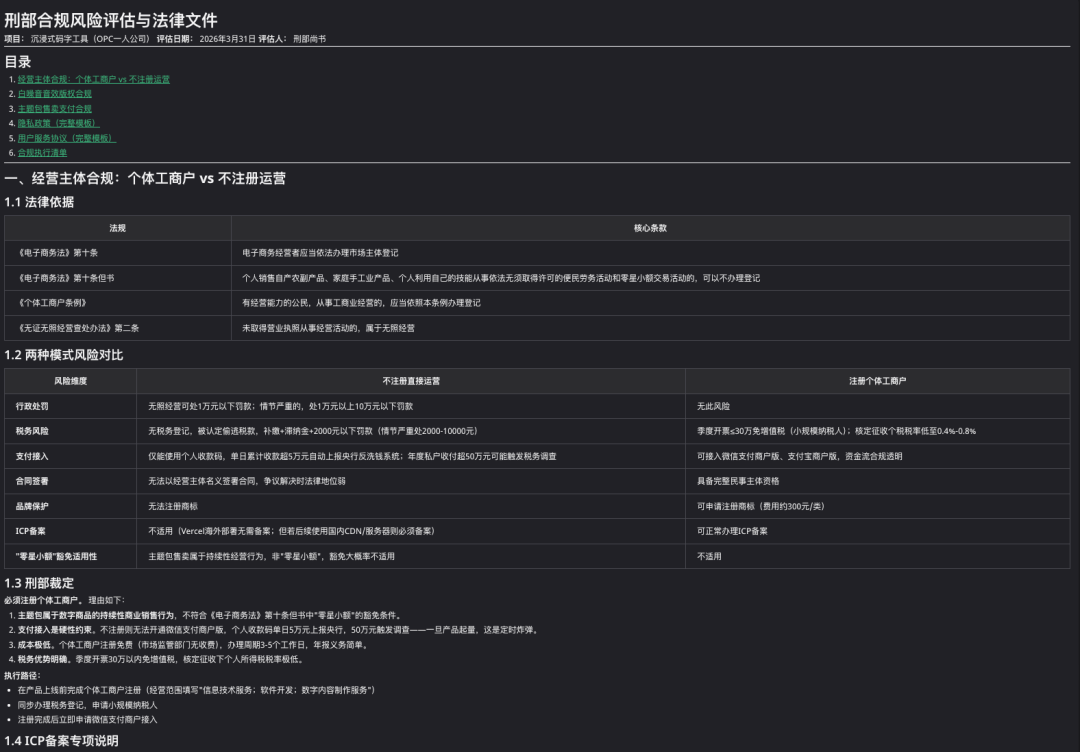
Task: 点击"1.4 ICP备案专项说明"标题
Action: pyautogui.click(x=62, y=742)
